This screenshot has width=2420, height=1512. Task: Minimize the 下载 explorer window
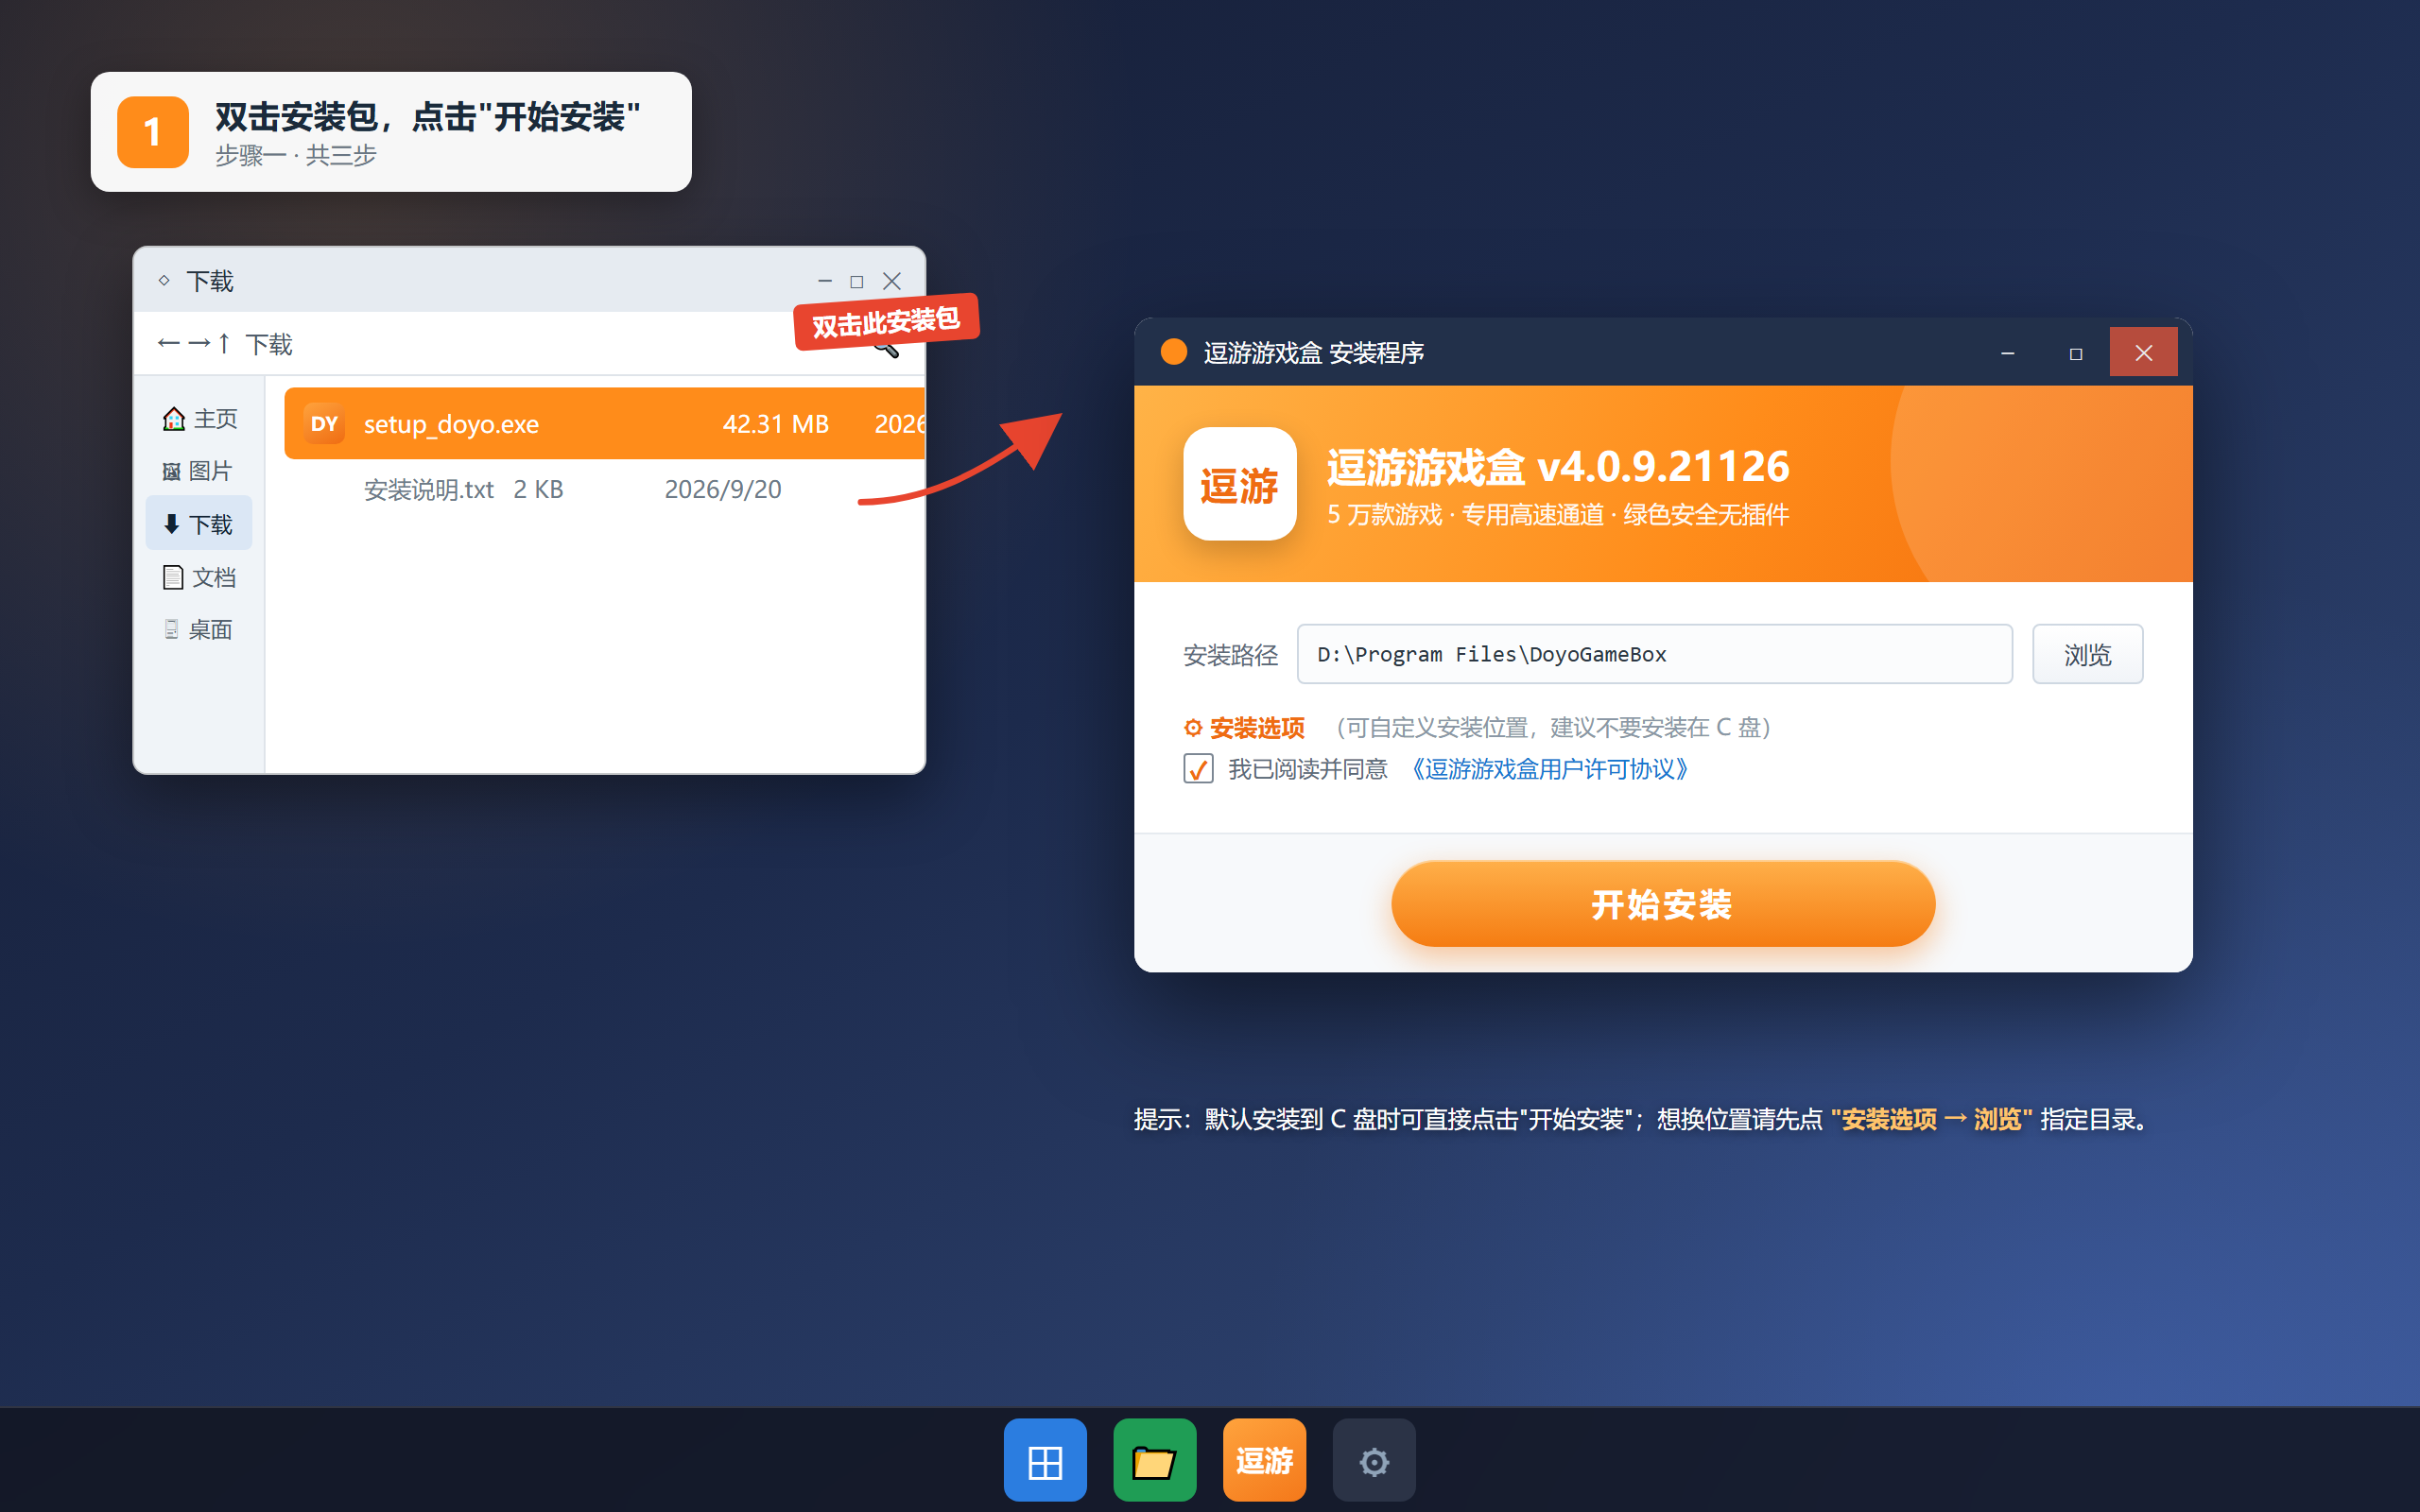[825, 282]
